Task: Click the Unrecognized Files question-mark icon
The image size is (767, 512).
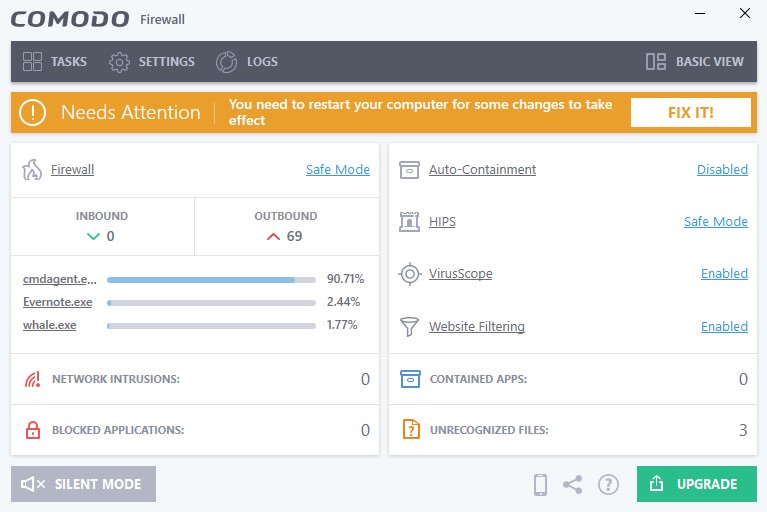Action: 411,429
